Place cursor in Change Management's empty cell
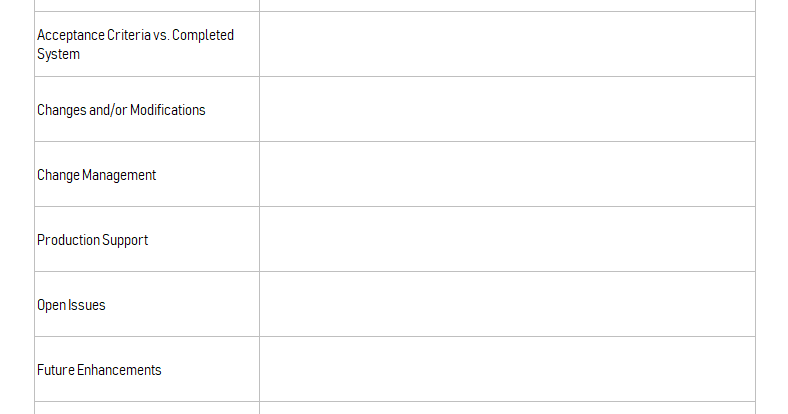Viewport: 788px width, 414px height. [x=507, y=174]
